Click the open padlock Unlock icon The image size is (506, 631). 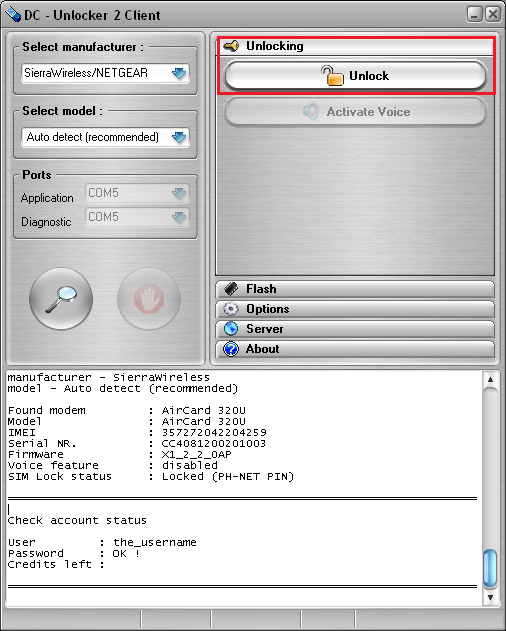click(333, 76)
